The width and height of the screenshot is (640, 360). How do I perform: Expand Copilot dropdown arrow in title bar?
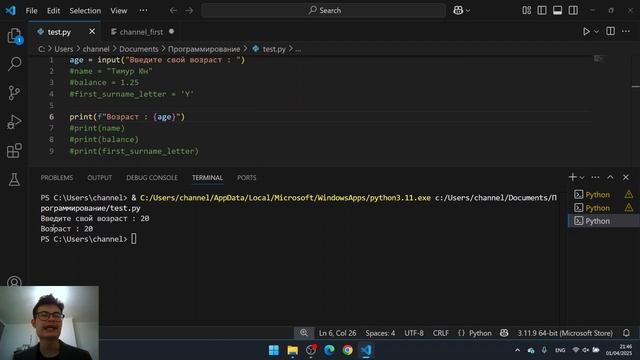pos(468,11)
